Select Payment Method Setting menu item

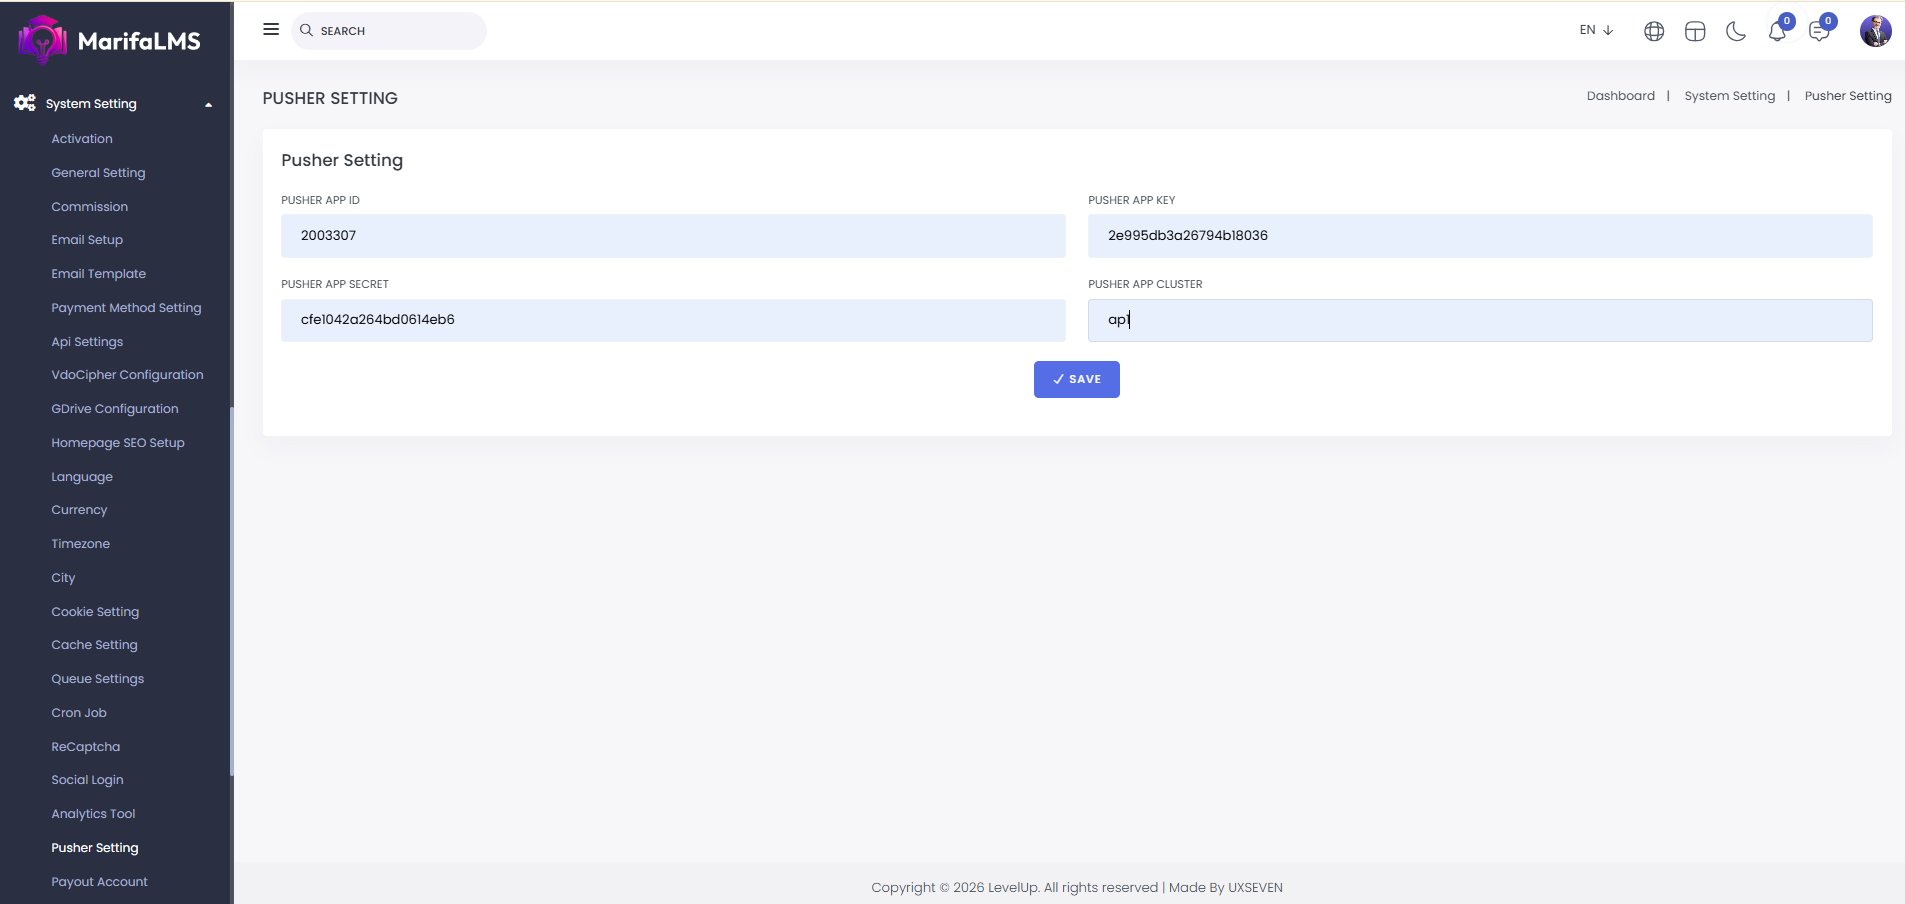126,308
